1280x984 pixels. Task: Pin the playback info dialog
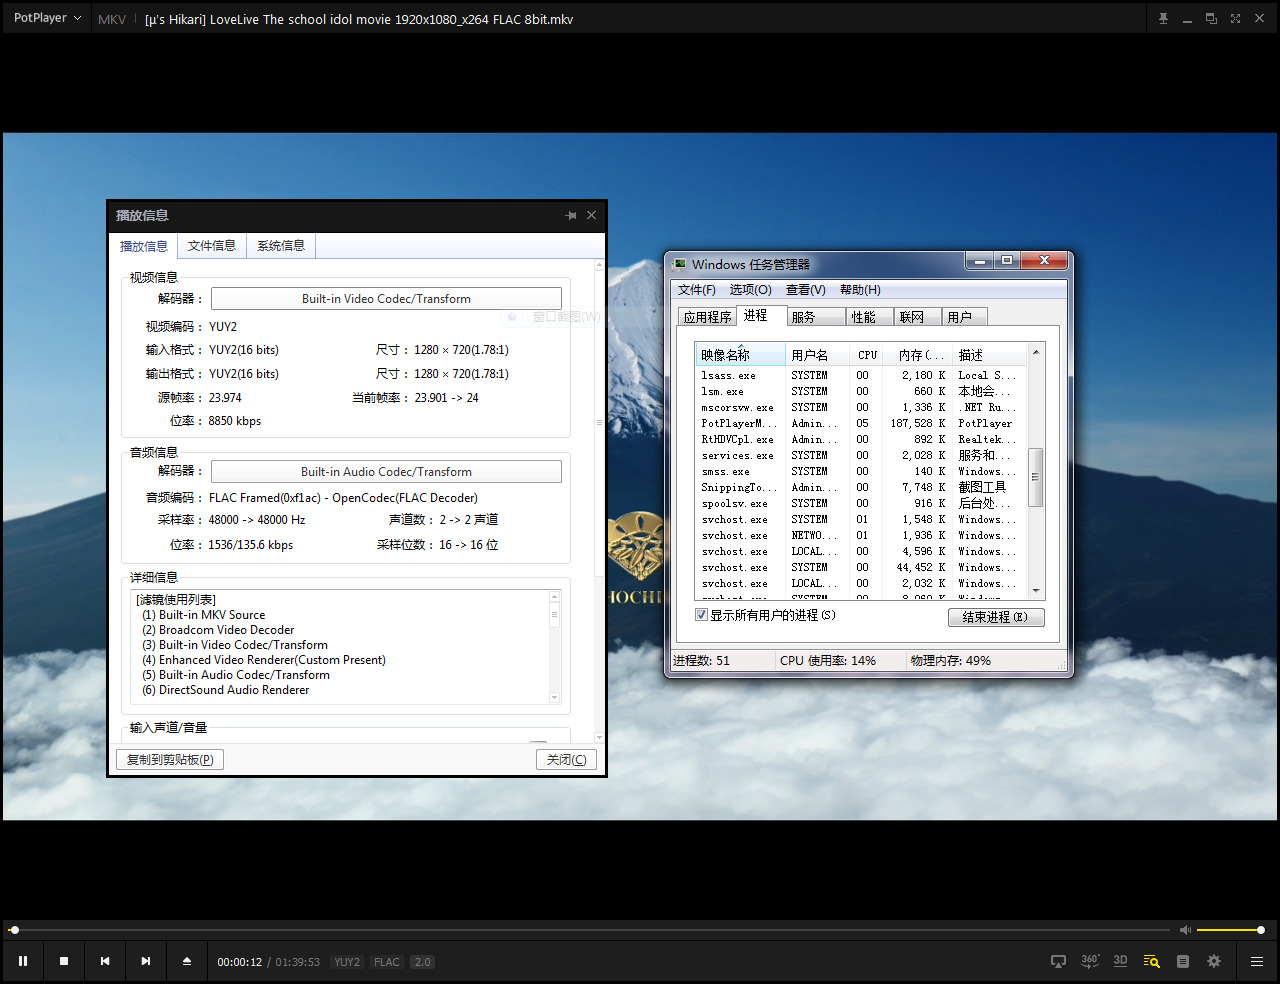coord(571,215)
